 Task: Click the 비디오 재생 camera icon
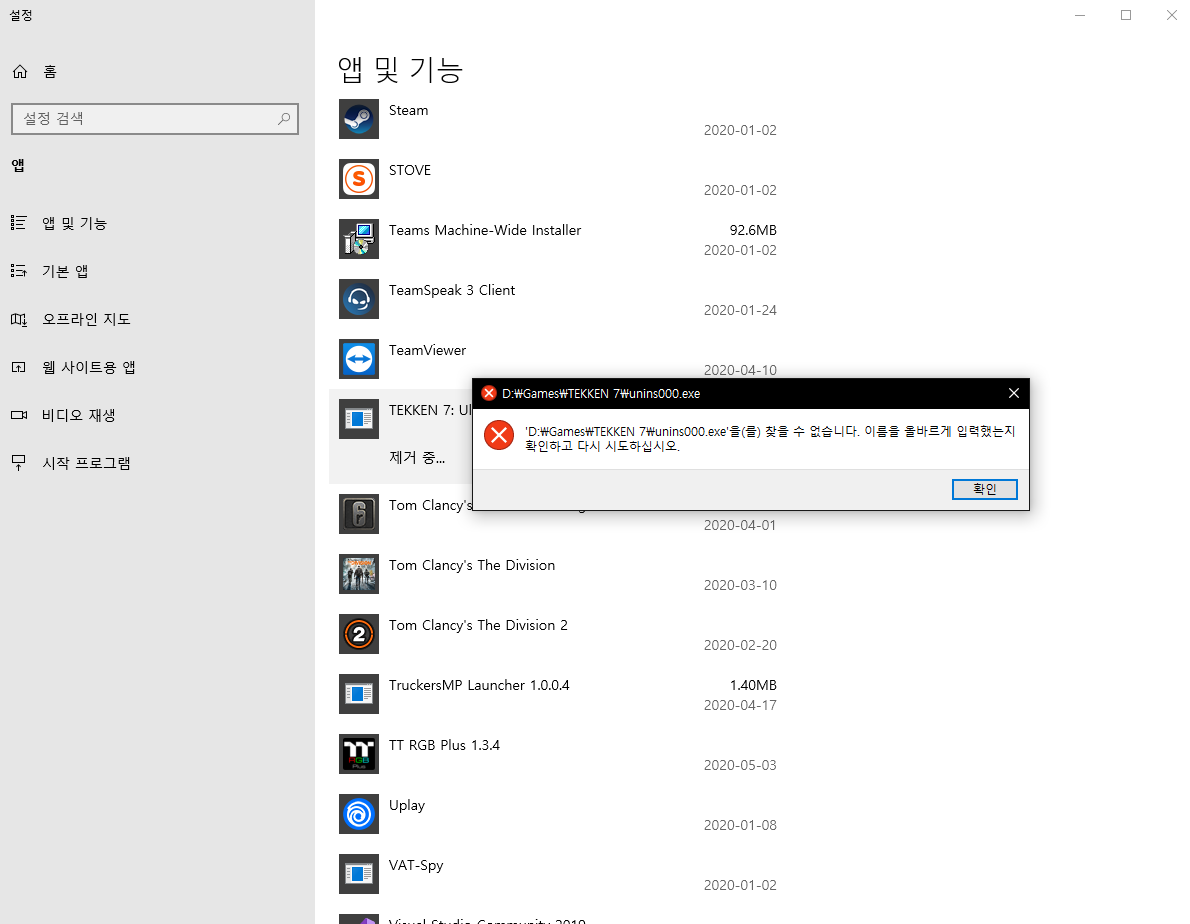click(x=19, y=415)
